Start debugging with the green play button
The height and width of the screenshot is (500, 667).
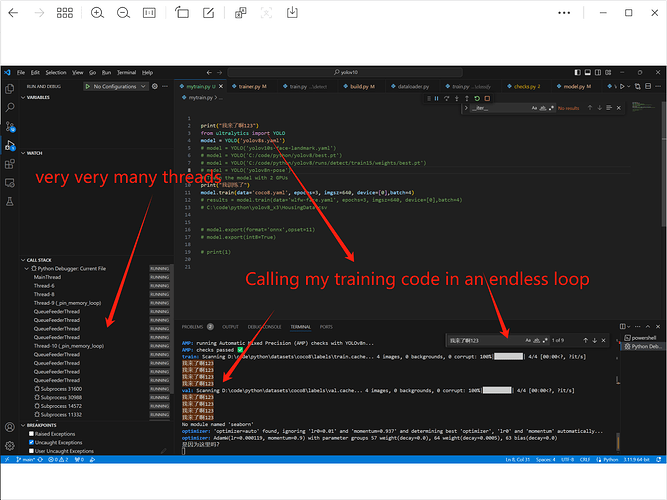[x=88, y=86]
